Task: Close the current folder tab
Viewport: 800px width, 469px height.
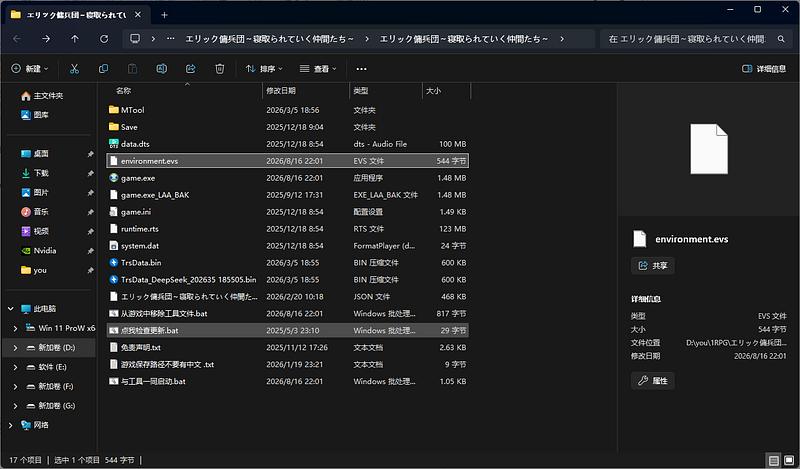Action: (138, 15)
